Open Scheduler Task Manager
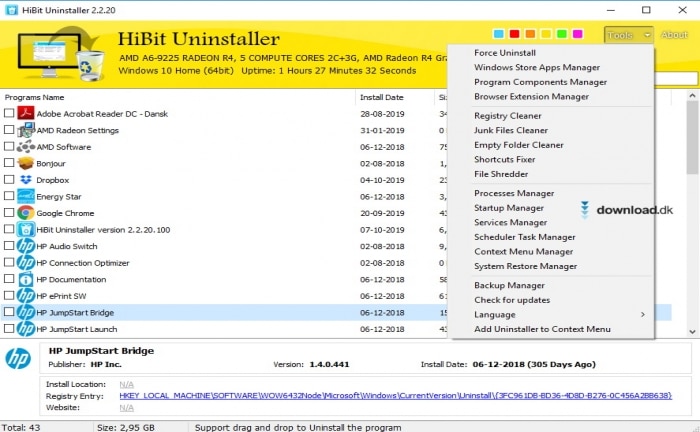The width and height of the screenshot is (700, 432). point(525,237)
